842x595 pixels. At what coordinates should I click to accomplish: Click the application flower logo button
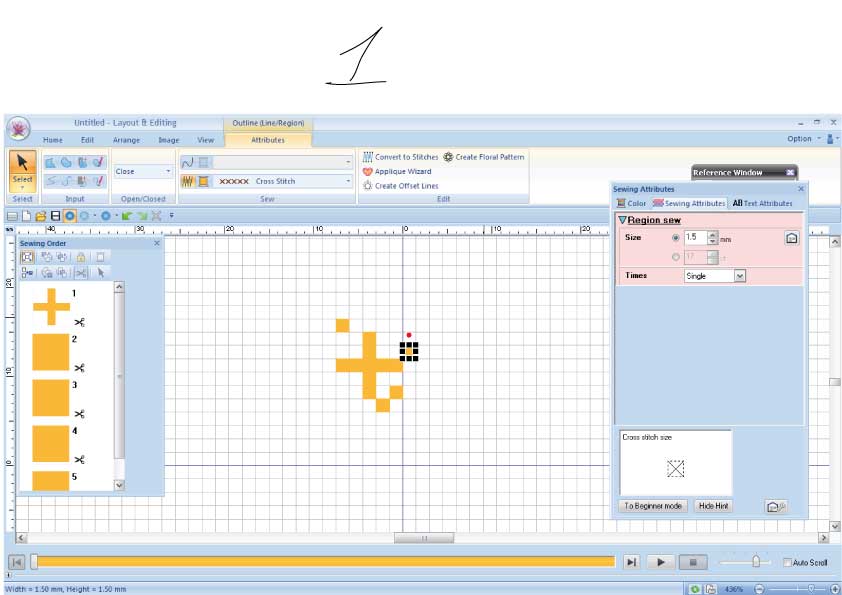pyautogui.click(x=18, y=129)
